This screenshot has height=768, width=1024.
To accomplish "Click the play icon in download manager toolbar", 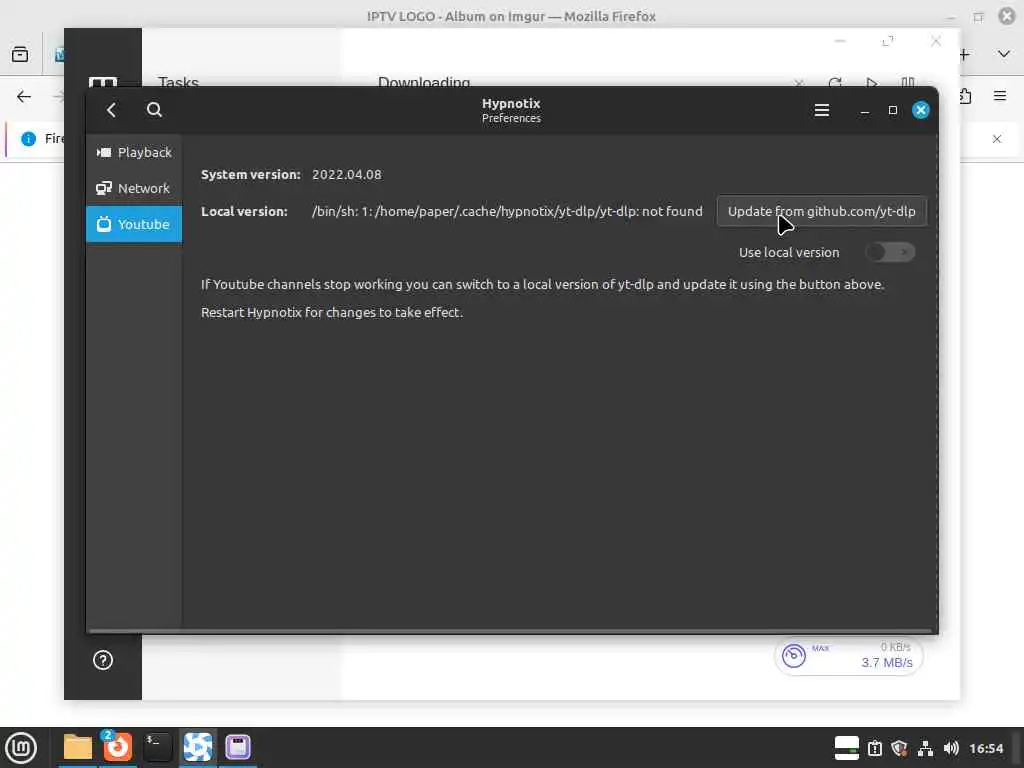I will coord(871,82).
